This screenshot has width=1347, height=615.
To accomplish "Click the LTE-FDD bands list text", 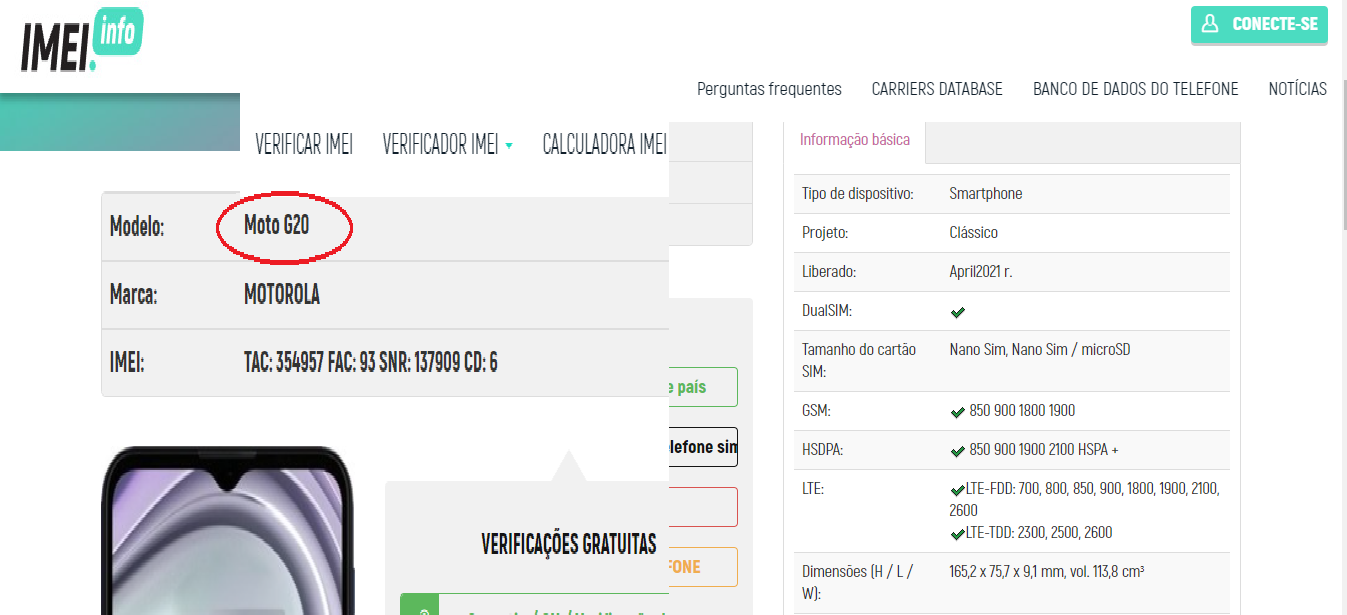I will [x=1085, y=499].
